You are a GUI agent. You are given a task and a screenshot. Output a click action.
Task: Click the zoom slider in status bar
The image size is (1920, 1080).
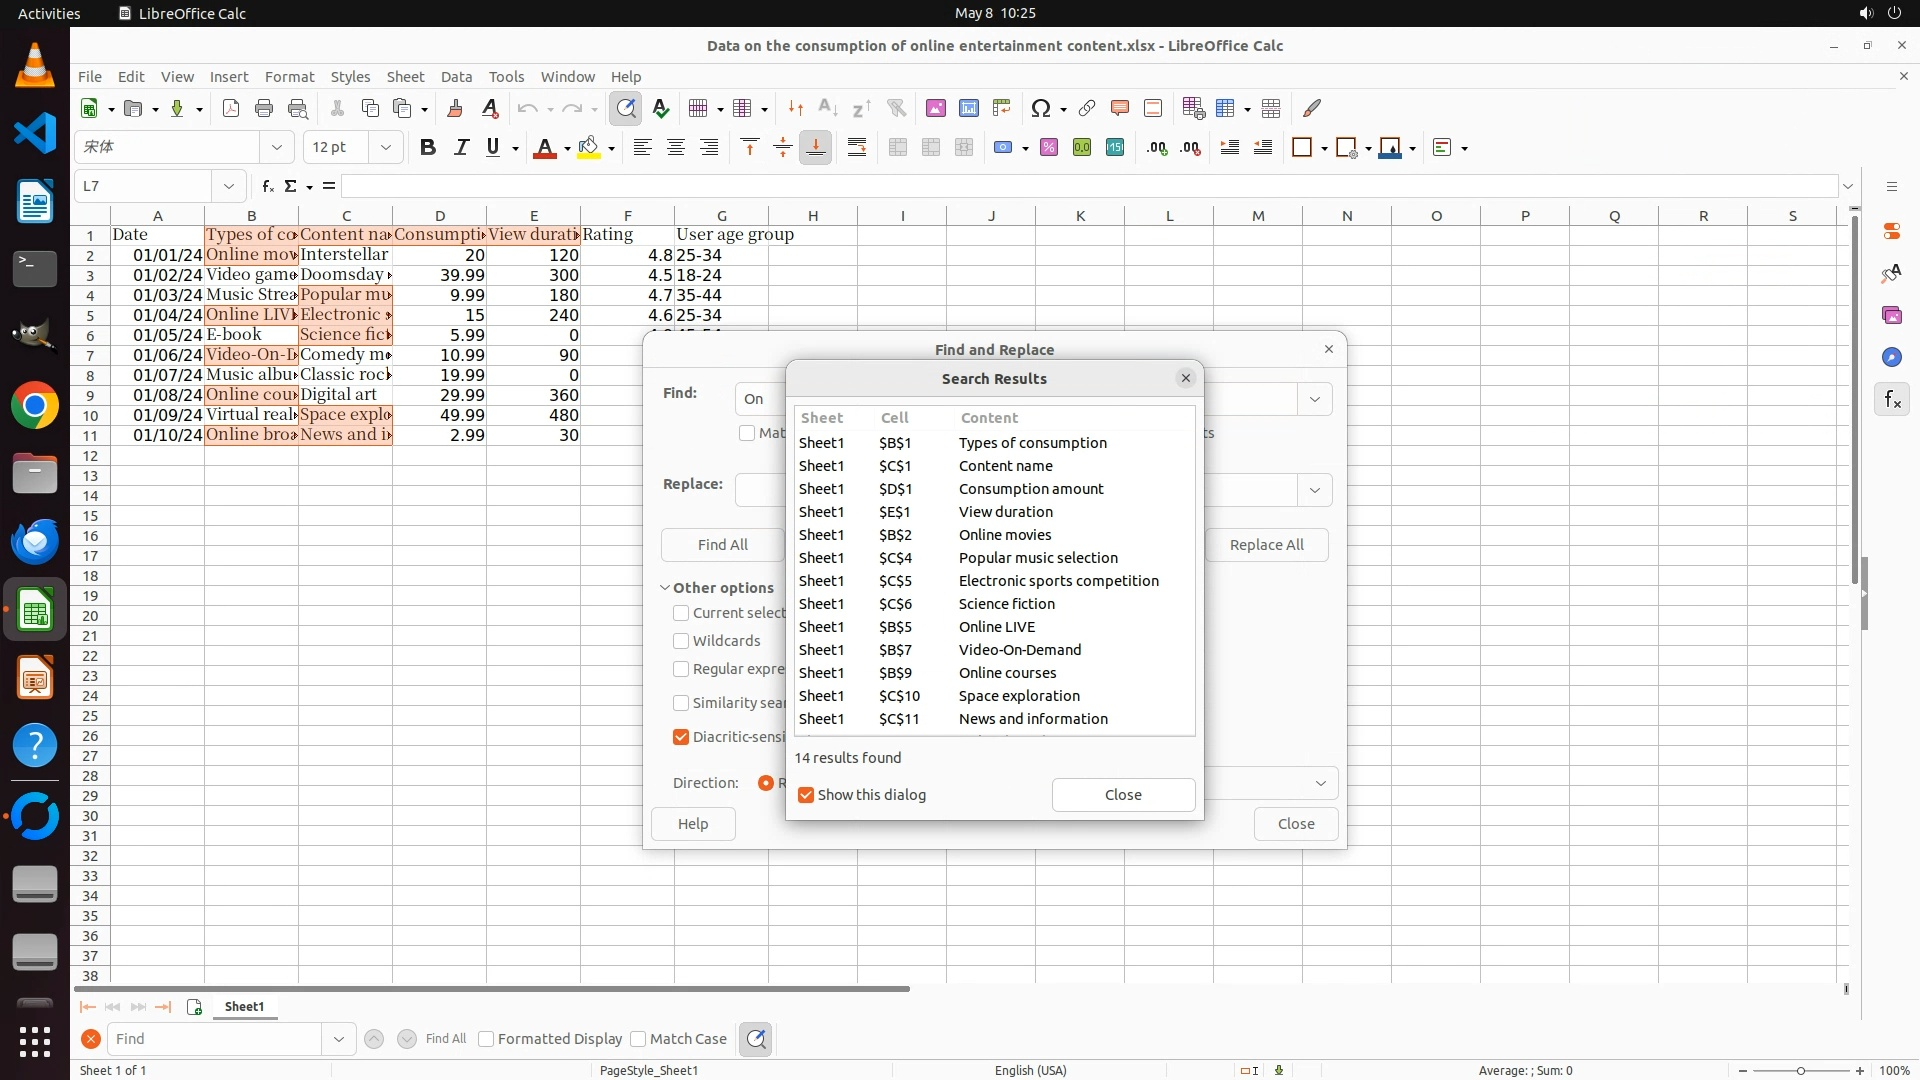point(1801,1071)
